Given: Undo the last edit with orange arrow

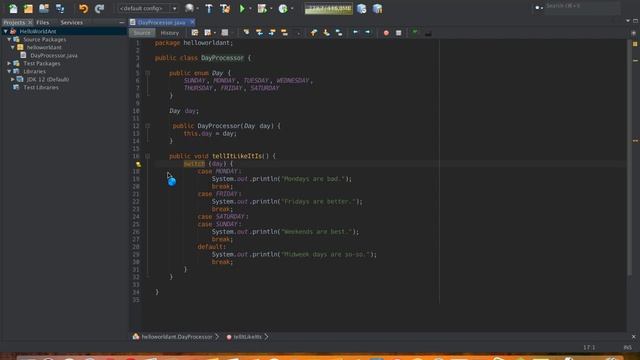Looking at the screenshot, I should point(83,8).
